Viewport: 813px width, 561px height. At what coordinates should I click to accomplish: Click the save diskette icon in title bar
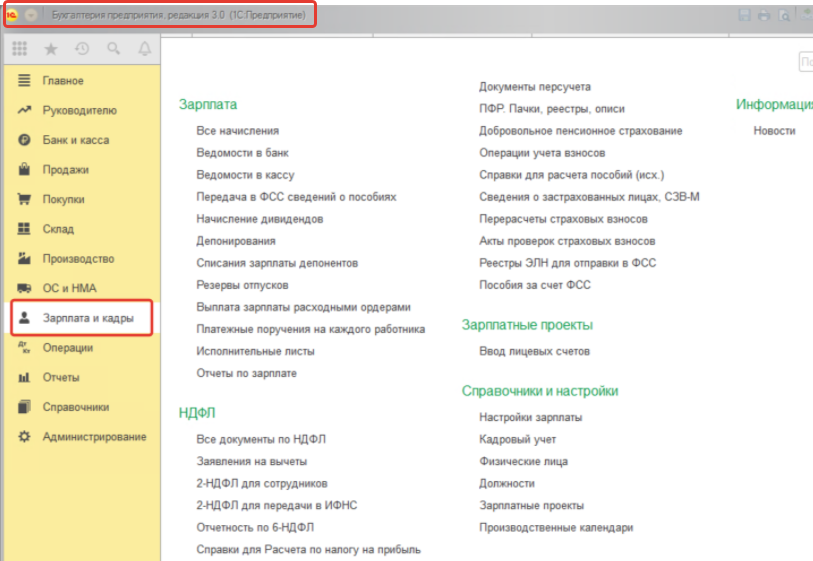click(745, 15)
